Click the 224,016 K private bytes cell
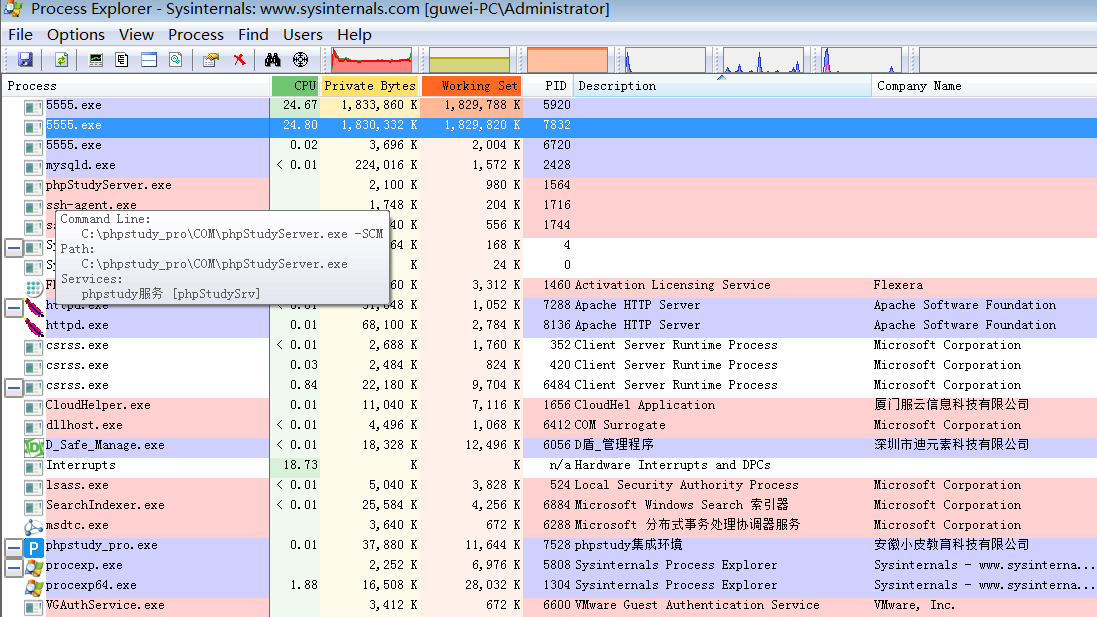 pyautogui.click(x=386, y=165)
